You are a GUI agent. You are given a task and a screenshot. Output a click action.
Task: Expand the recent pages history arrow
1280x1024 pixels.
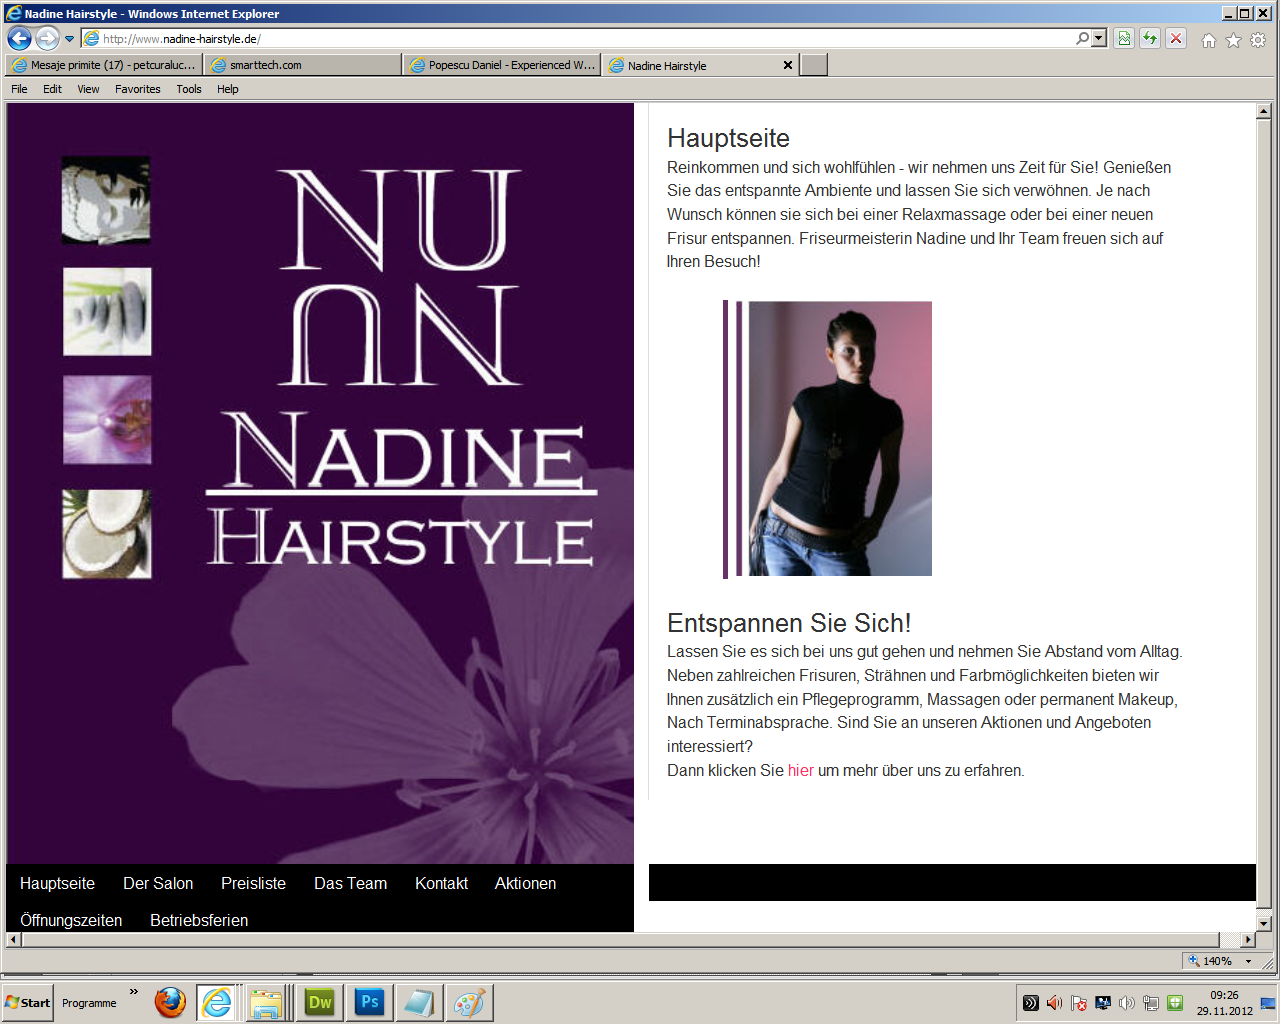(x=69, y=39)
